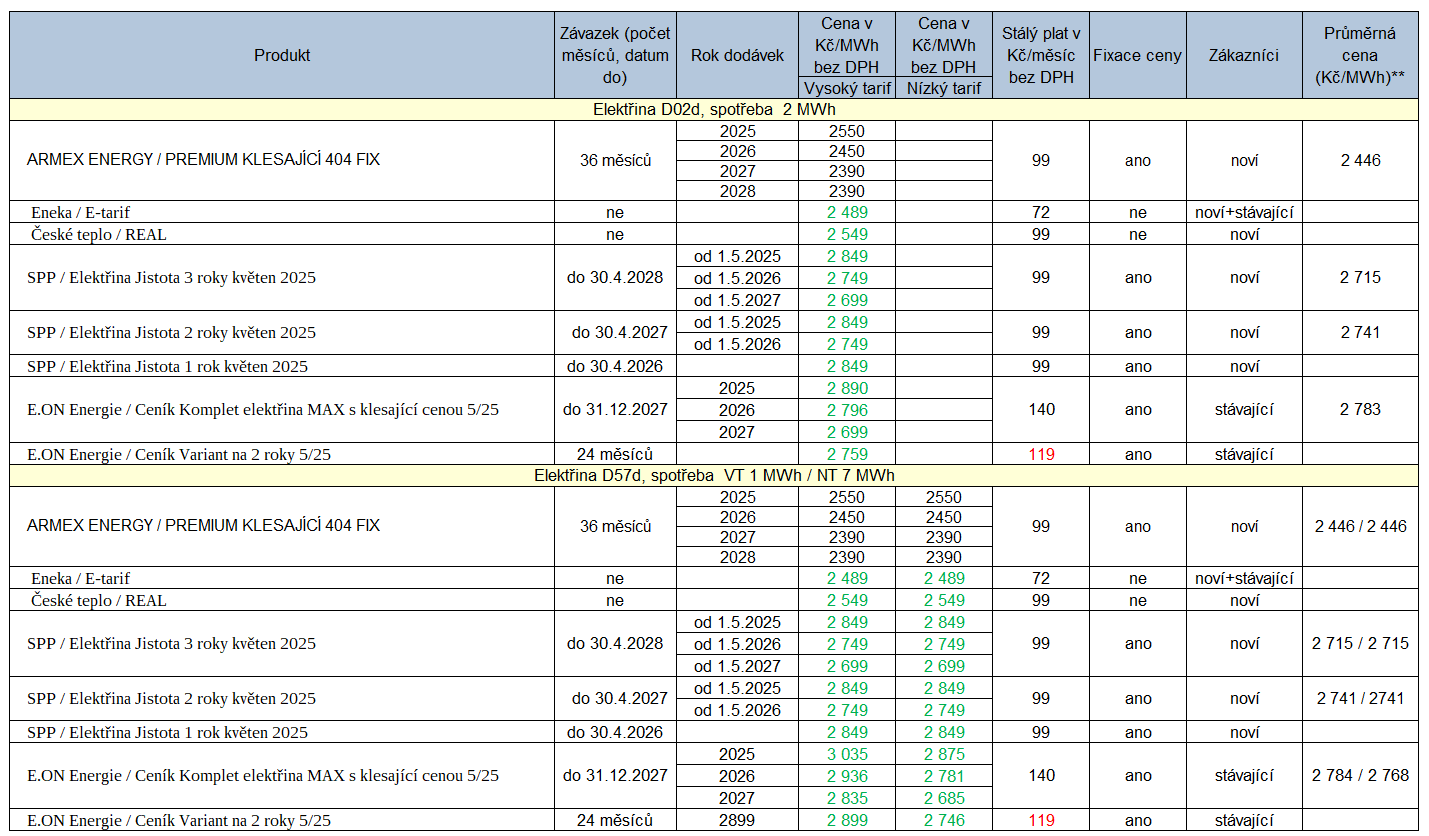Select the Vysoký tarif subheader
This screenshot has height=836, width=1429.
[x=847, y=88]
